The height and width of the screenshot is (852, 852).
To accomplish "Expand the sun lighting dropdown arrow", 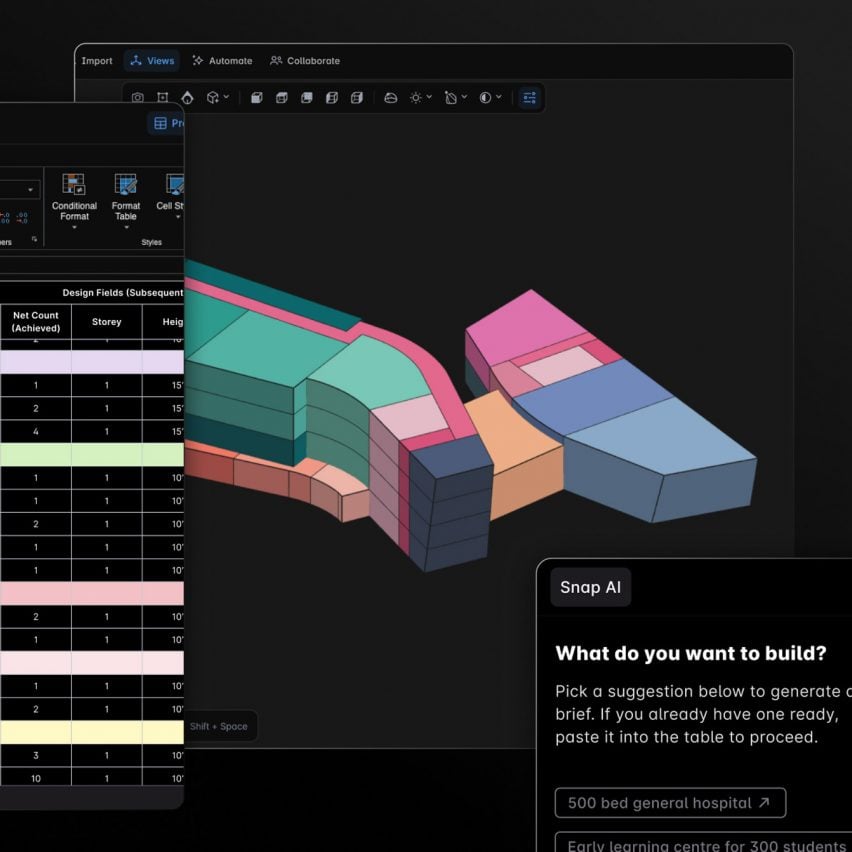I will coord(429,97).
